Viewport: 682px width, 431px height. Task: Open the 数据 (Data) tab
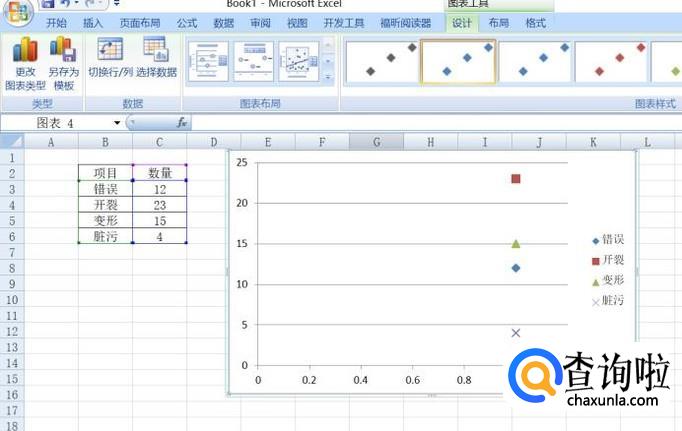224,23
